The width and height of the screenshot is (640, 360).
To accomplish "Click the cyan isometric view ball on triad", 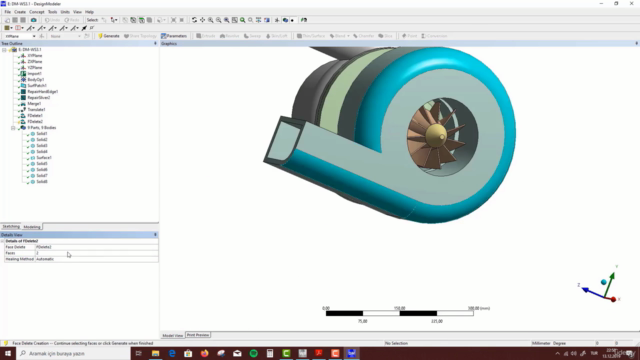I will coord(604,282).
